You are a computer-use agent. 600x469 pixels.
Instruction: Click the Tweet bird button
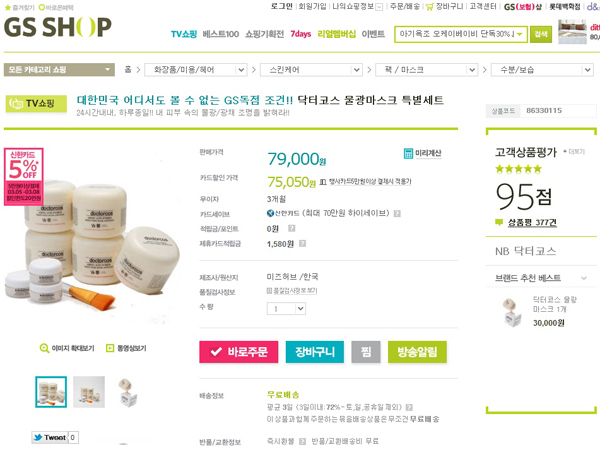tap(50, 437)
